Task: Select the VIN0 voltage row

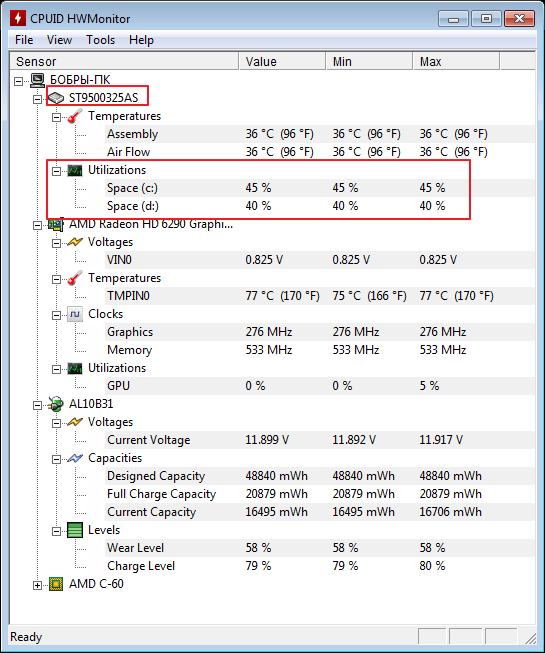Action: coord(320,260)
